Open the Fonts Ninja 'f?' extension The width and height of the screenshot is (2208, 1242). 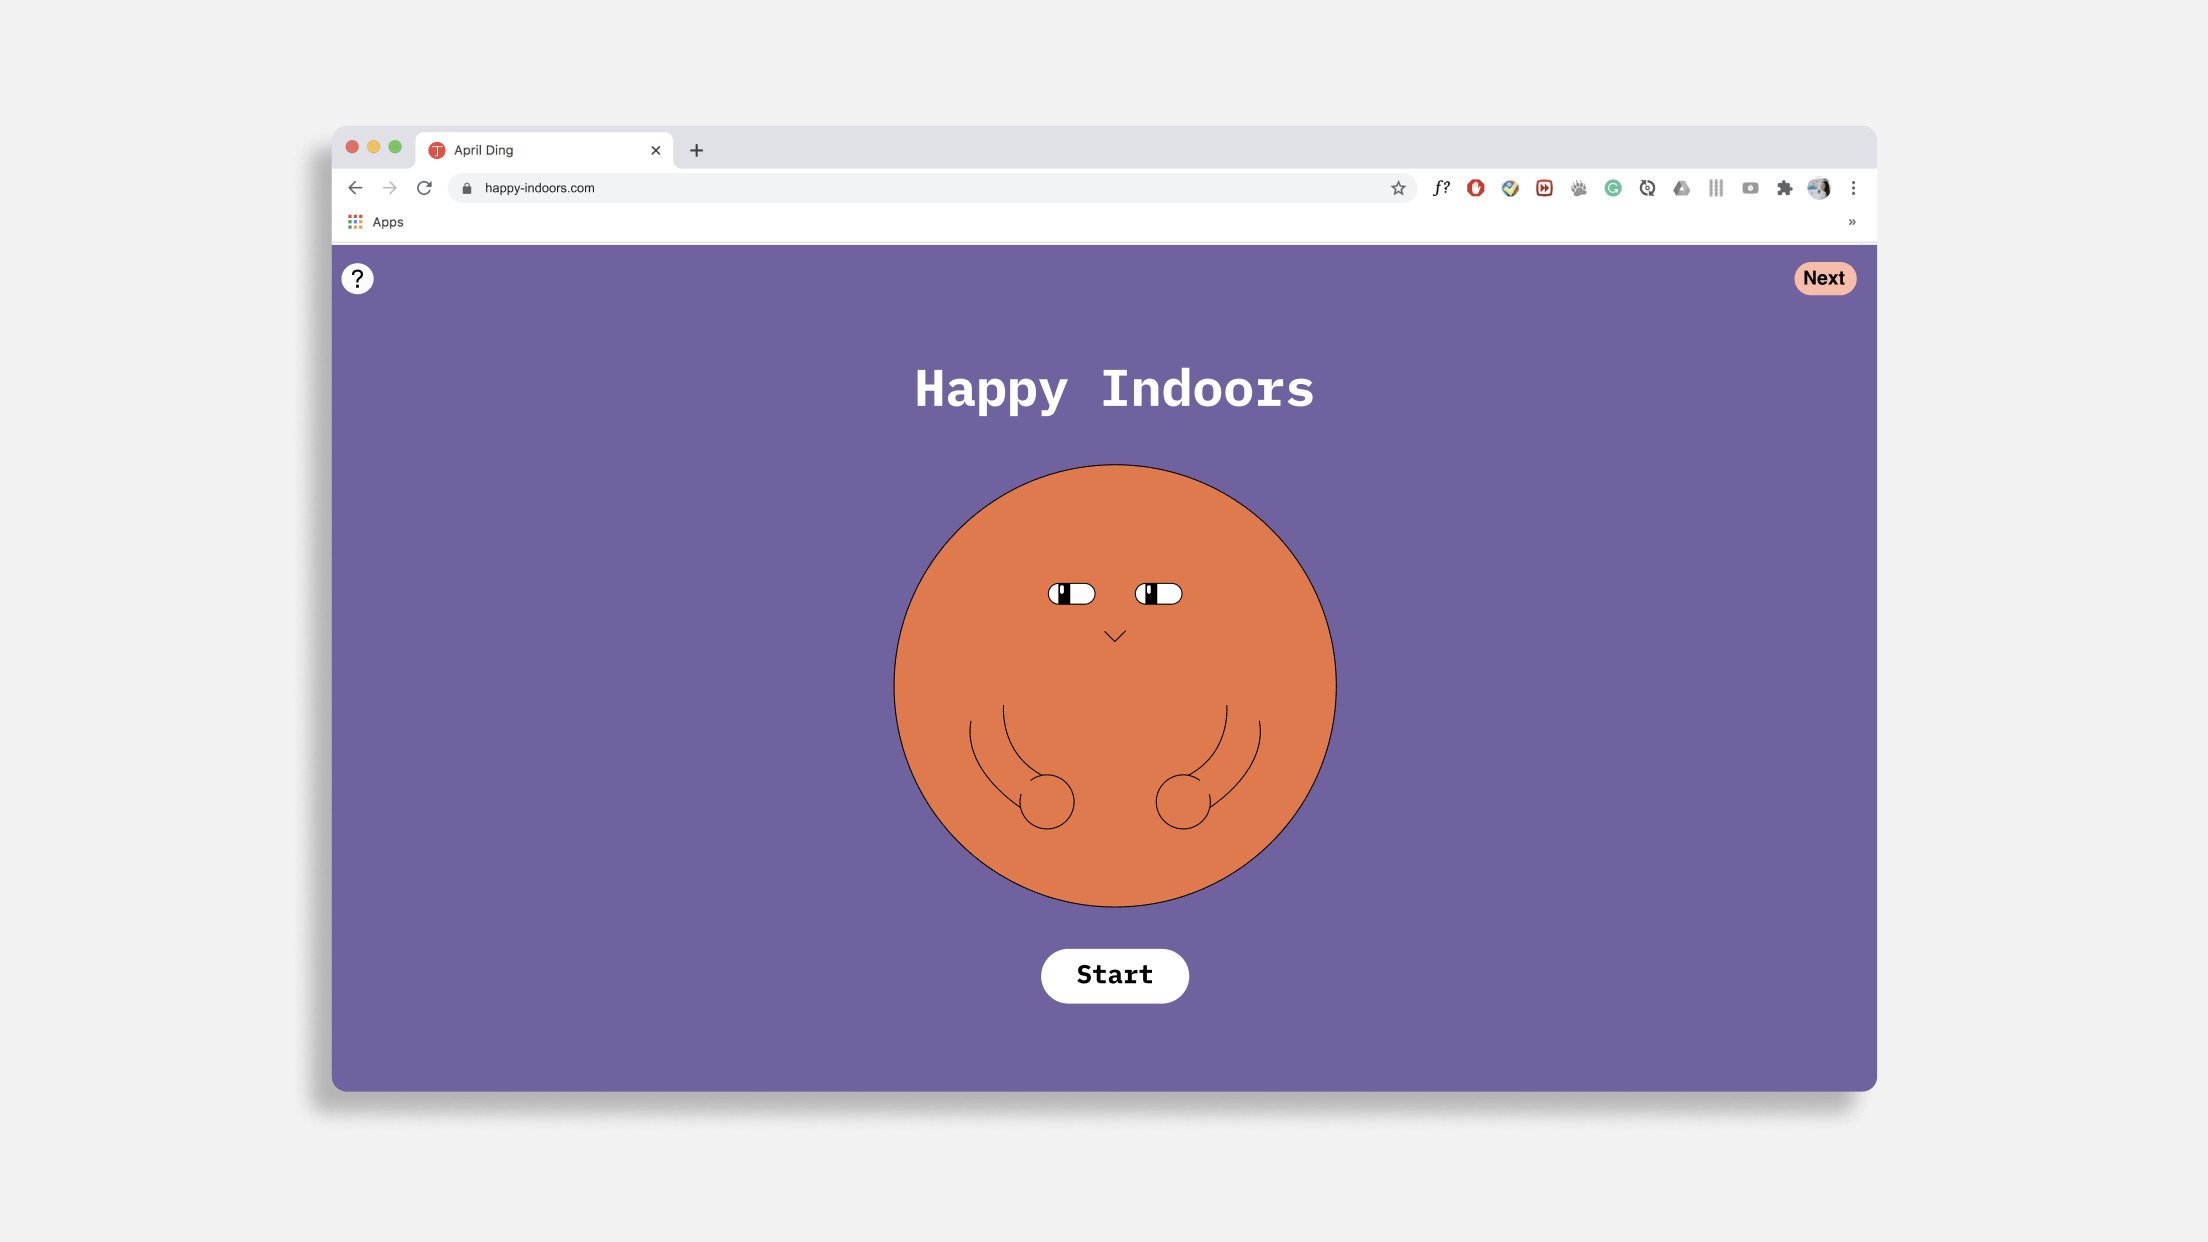click(1441, 188)
